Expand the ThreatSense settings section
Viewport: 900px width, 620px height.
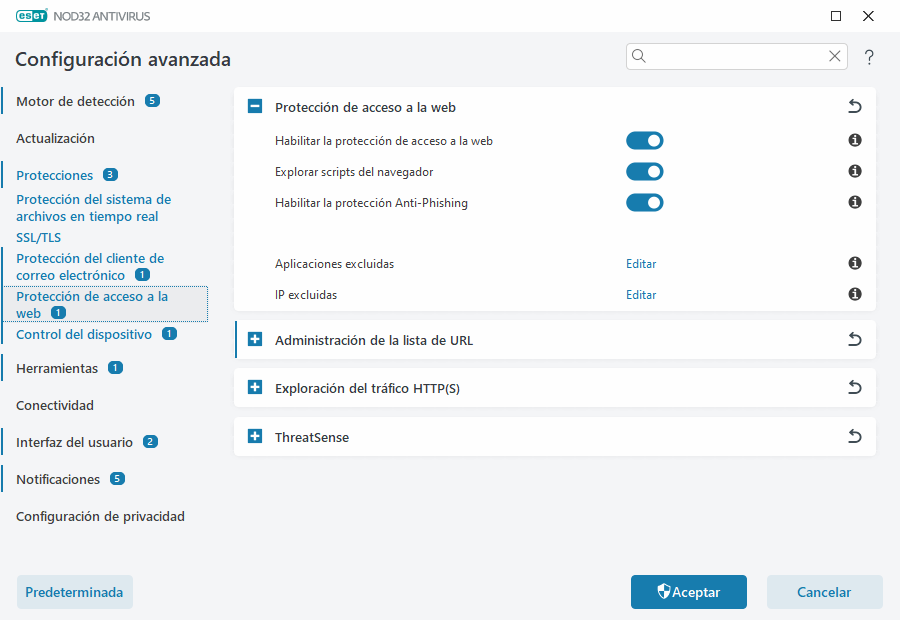point(254,436)
